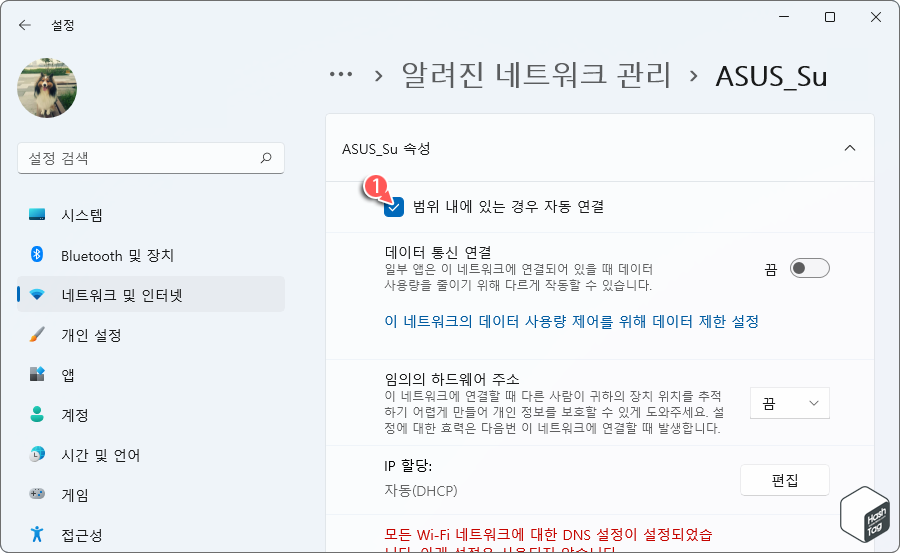Open 게임 controller icon
The height and width of the screenshot is (553, 900).
coord(37,494)
